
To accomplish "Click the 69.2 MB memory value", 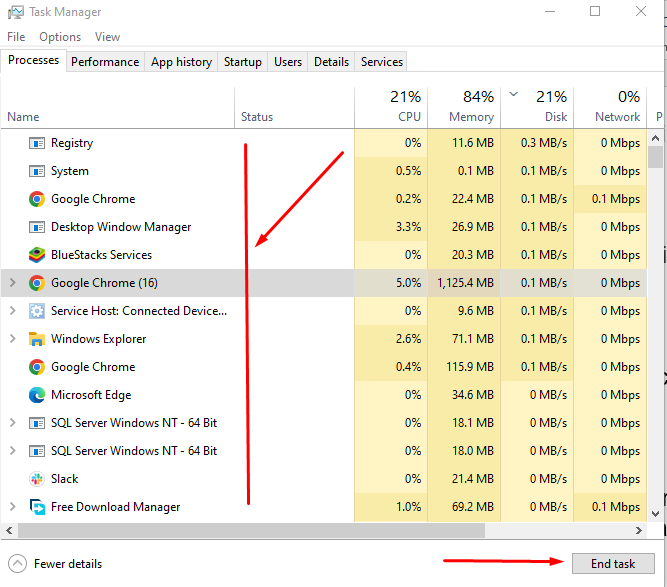I will click(x=473, y=507).
